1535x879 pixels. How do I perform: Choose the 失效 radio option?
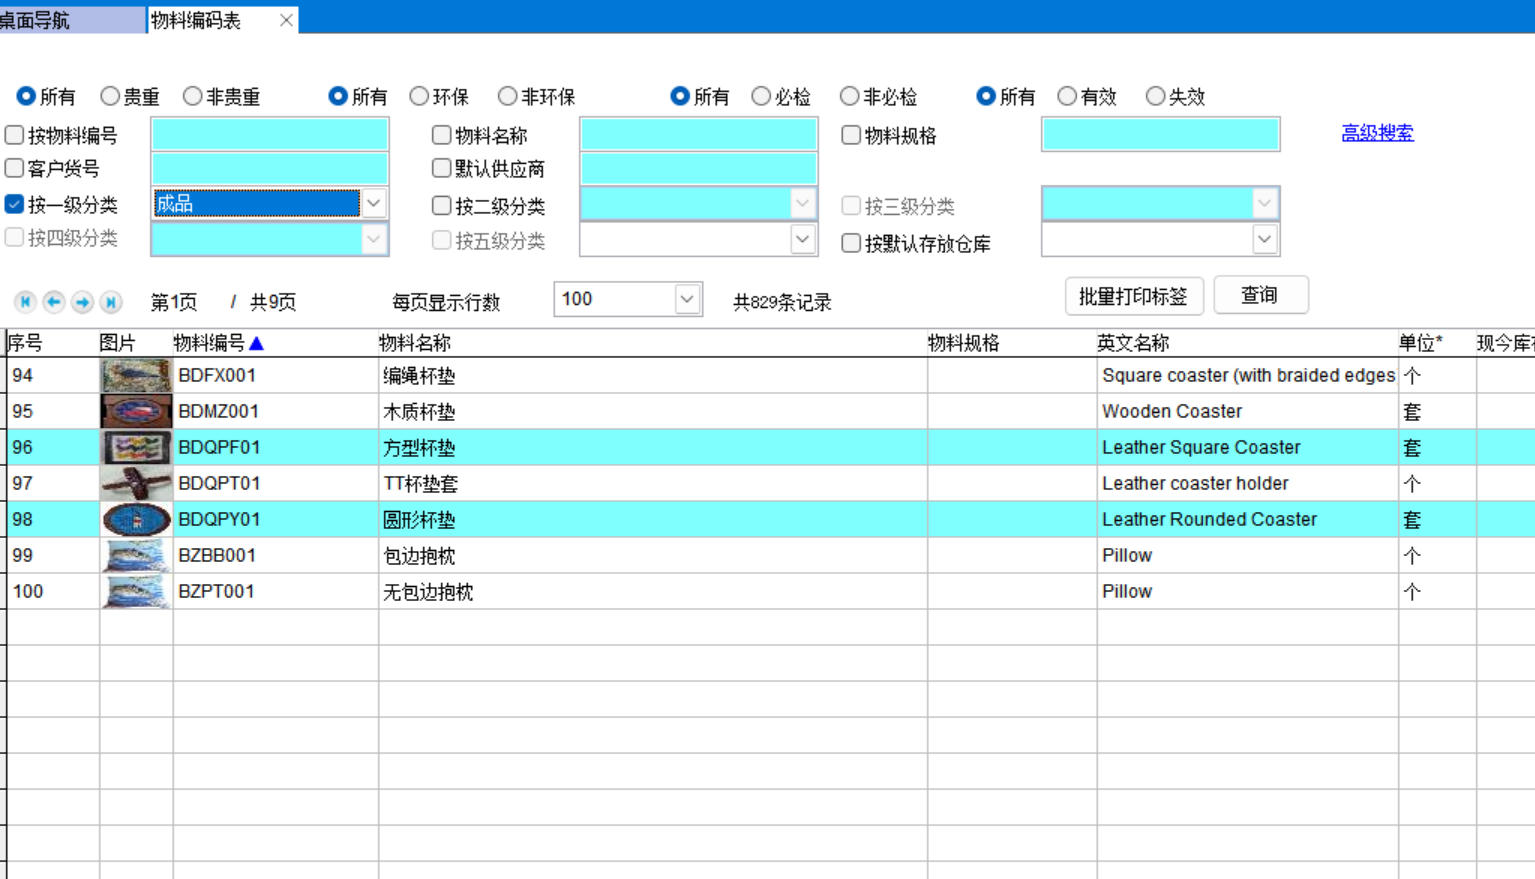point(1155,96)
